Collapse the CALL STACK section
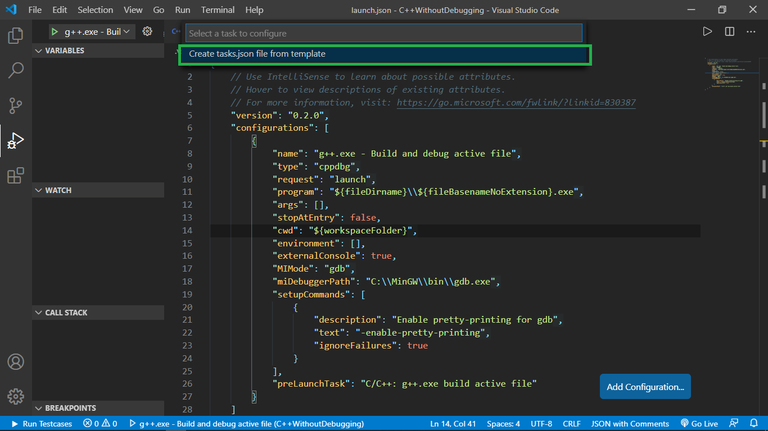 coord(66,313)
